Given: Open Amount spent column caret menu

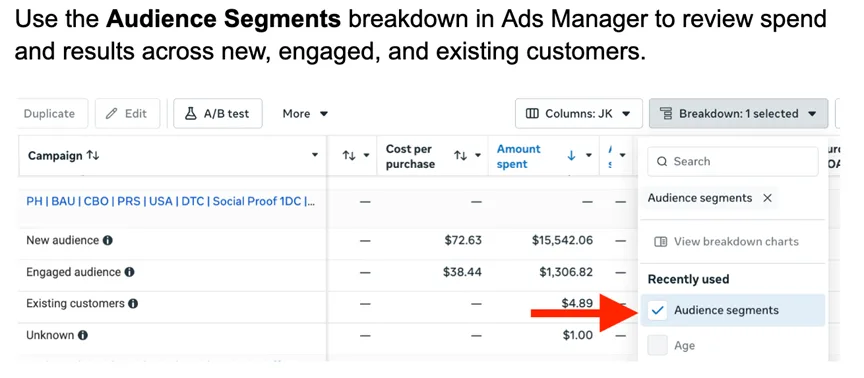Looking at the screenshot, I should [588, 156].
